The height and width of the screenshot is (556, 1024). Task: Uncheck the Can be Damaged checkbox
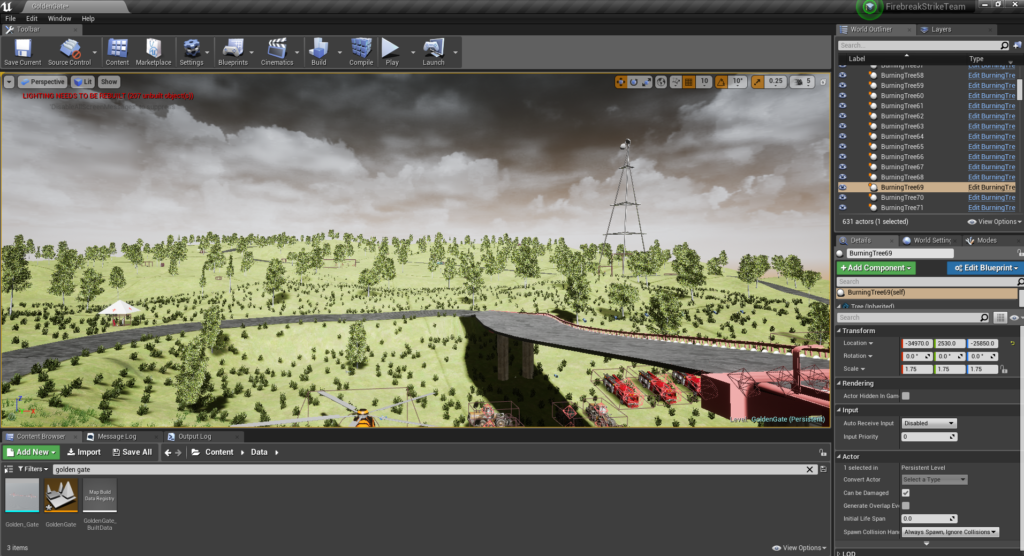[x=906, y=493]
